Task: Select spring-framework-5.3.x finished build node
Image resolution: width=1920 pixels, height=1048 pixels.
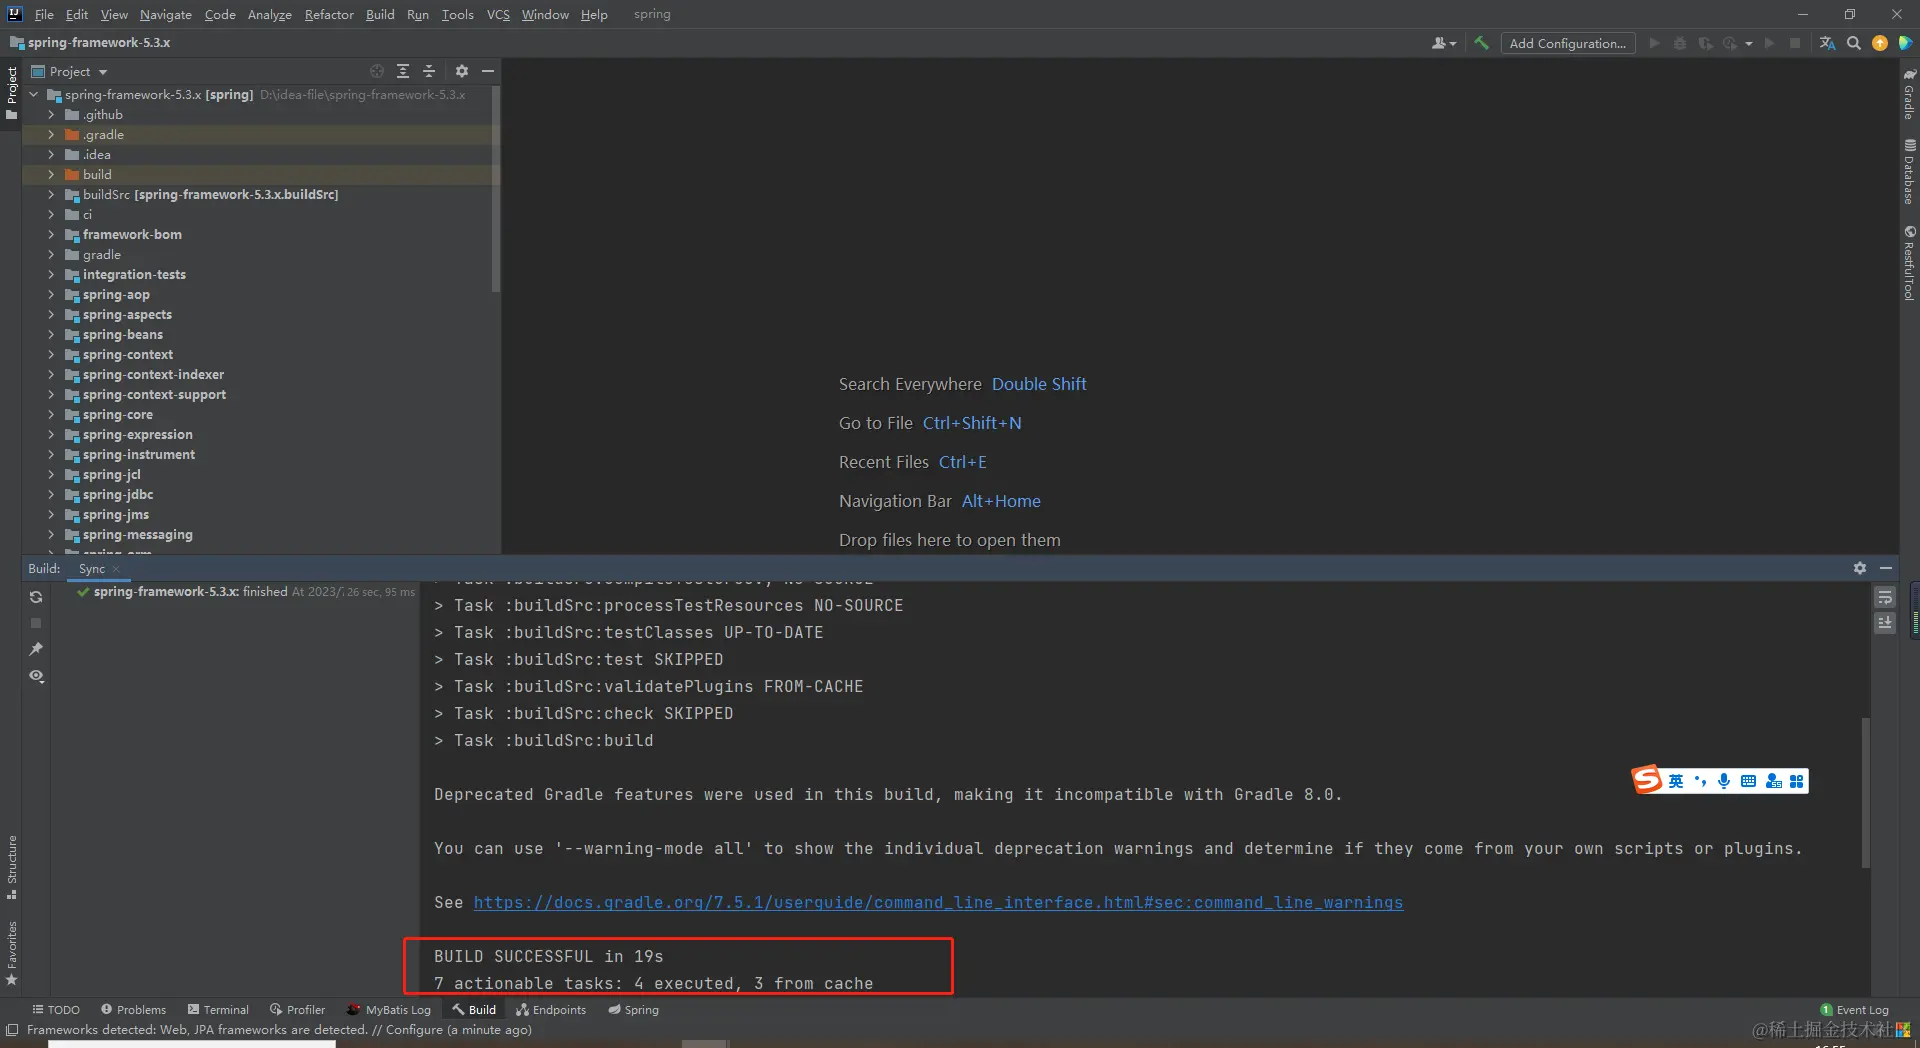Action: click(x=245, y=592)
